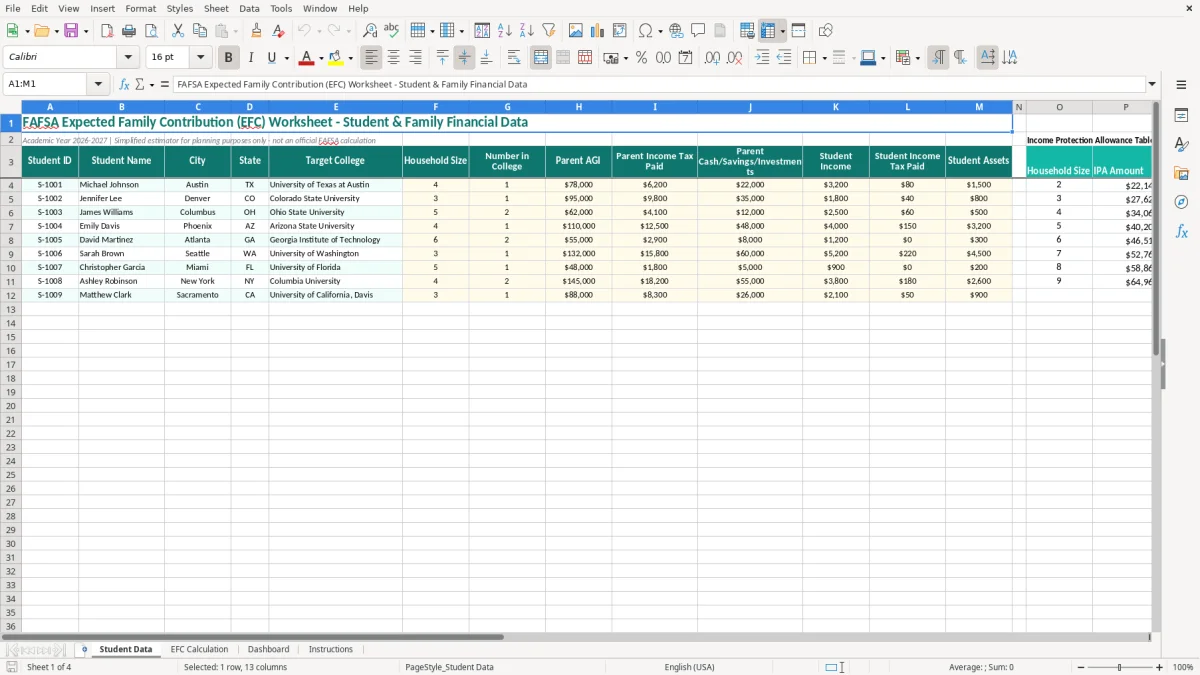Image resolution: width=1200 pixels, height=675 pixels.
Task: Increase the cell indent
Action: pos(762,58)
